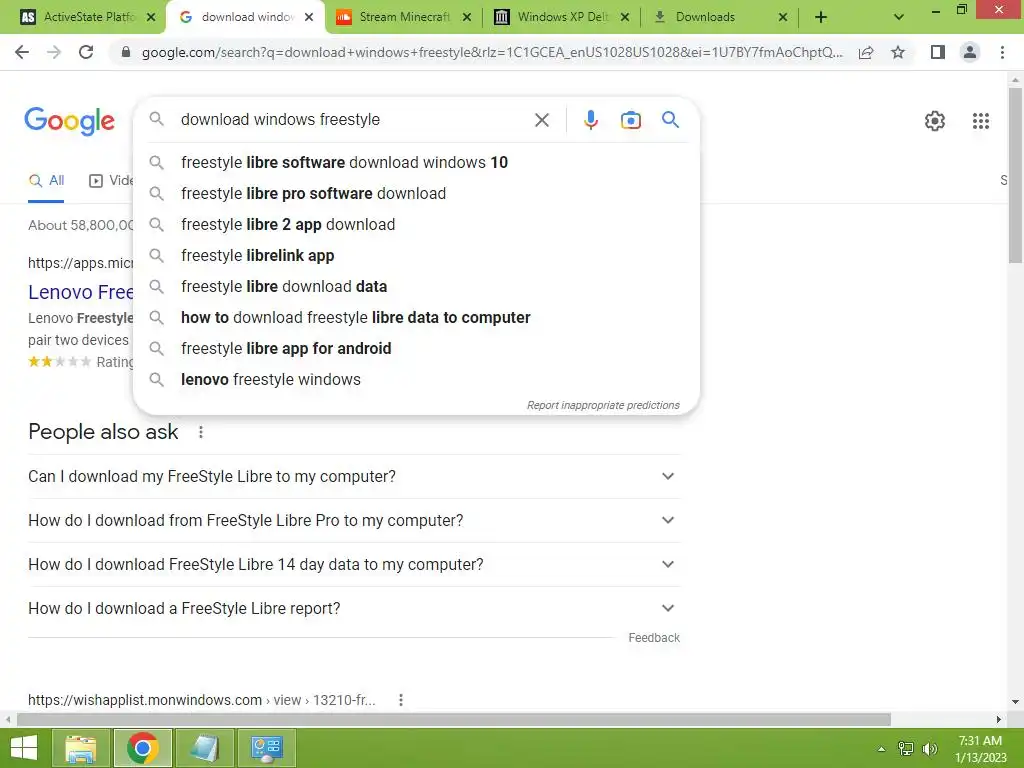Close the ActiveState Platform tab
The width and height of the screenshot is (1024, 768).
(151, 17)
